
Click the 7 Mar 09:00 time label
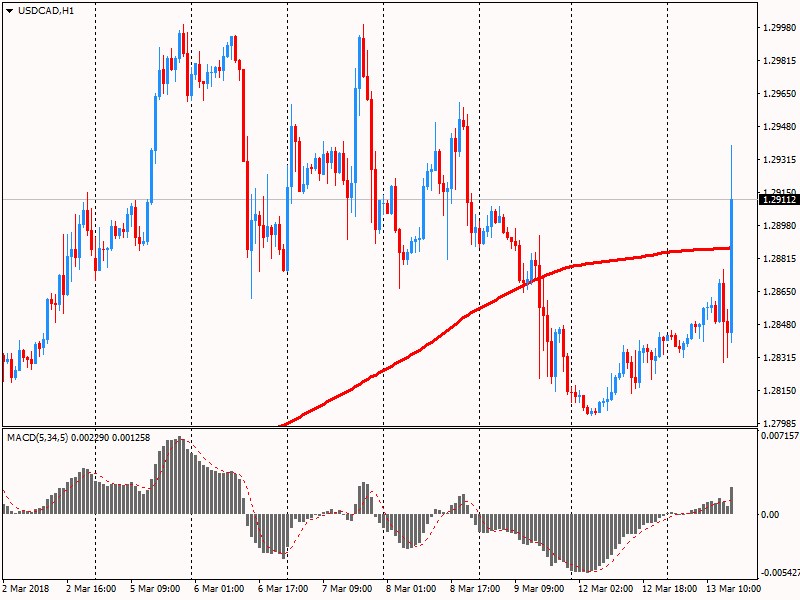click(347, 589)
